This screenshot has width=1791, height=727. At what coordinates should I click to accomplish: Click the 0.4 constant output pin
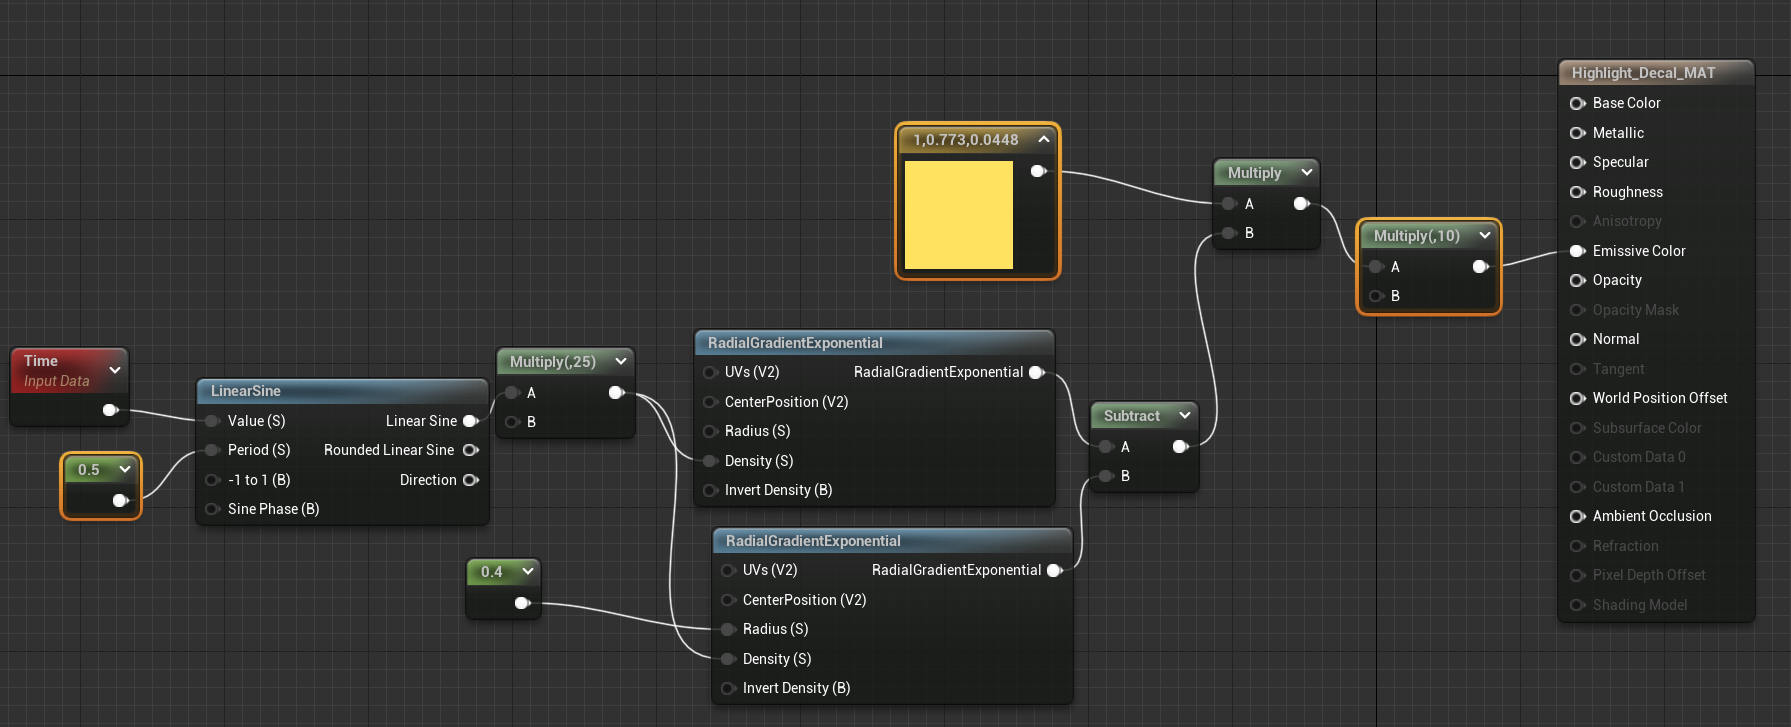[521, 603]
